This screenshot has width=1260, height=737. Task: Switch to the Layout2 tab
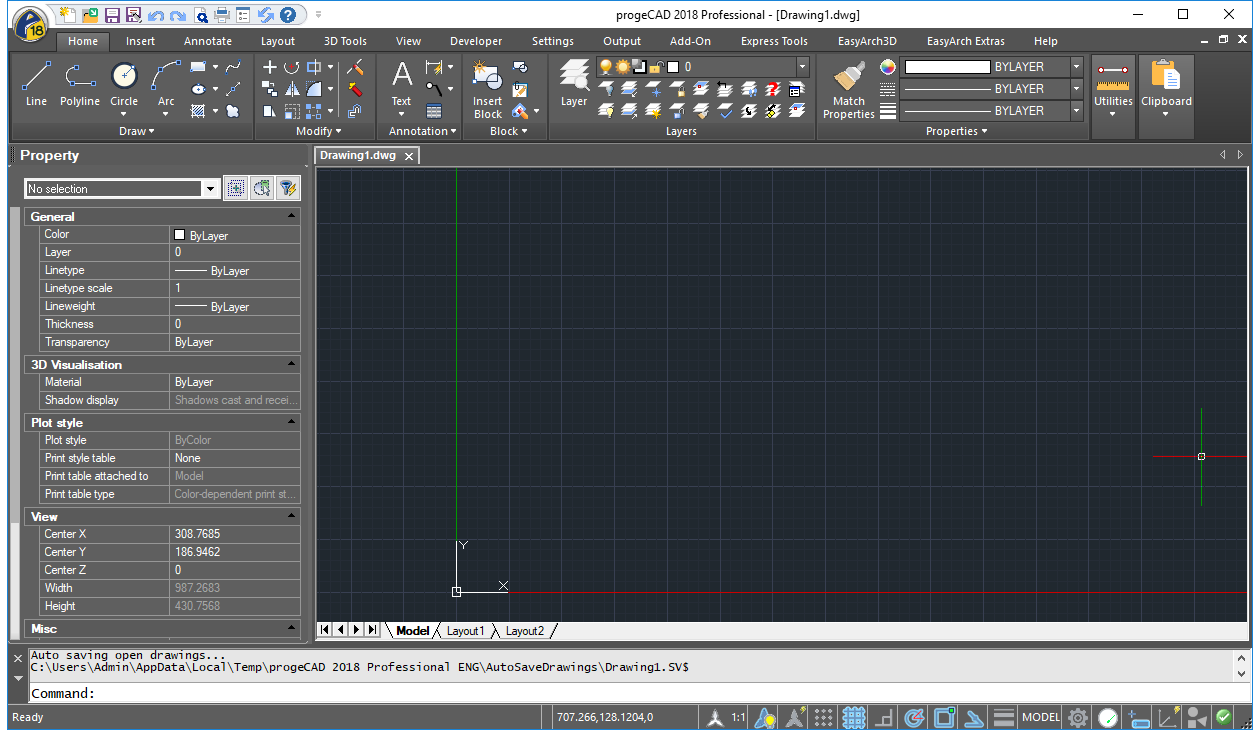tap(525, 631)
